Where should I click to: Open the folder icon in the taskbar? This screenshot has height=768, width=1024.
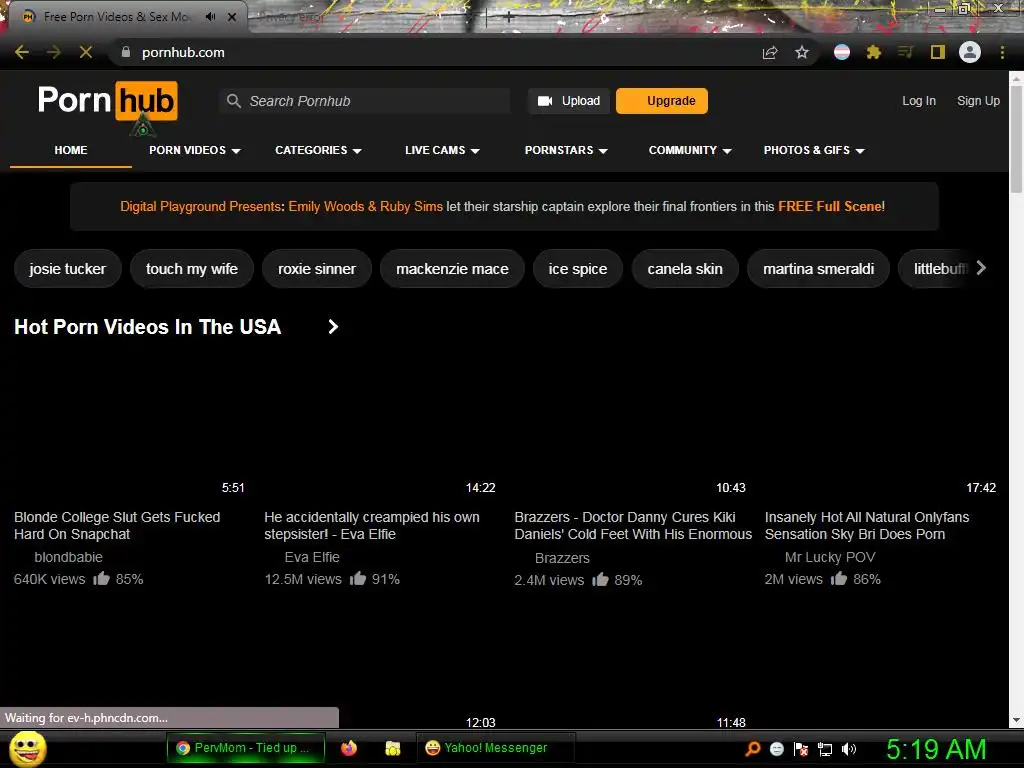coord(392,748)
